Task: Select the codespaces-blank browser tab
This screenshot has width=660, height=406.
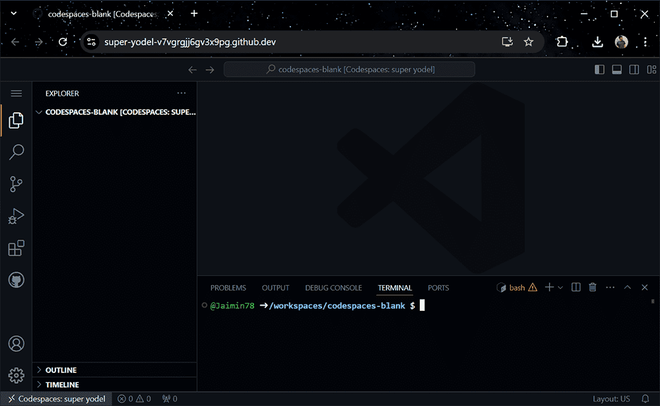Action: pyautogui.click(x=103, y=14)
